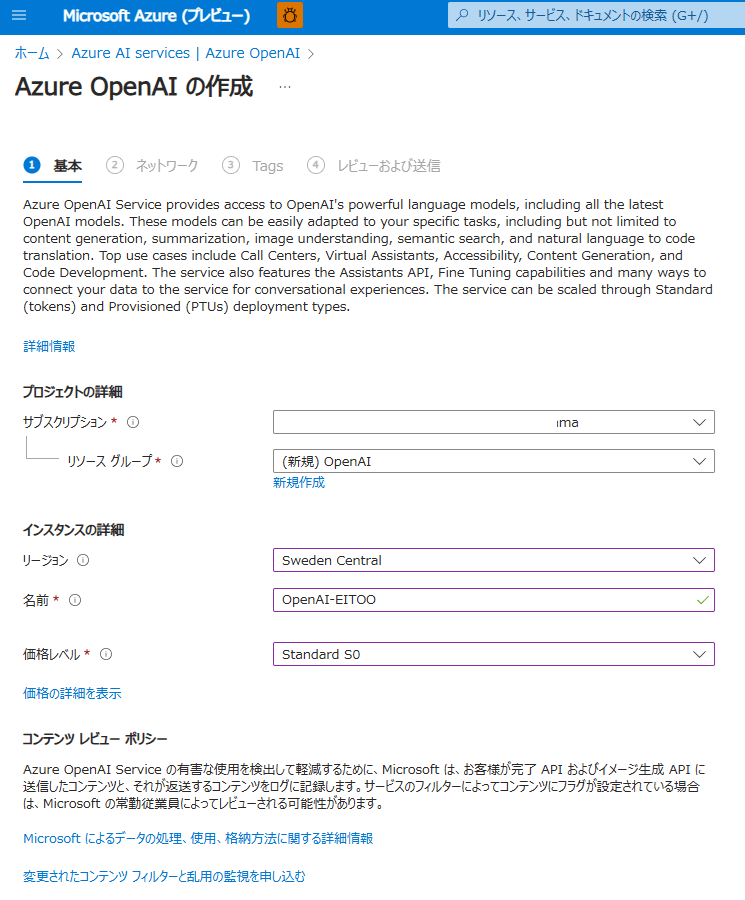The height and width of the screenshot is (900, 745).
Task: Expand the Standard S0 pricing dropdown
Action: pos(494,654)
